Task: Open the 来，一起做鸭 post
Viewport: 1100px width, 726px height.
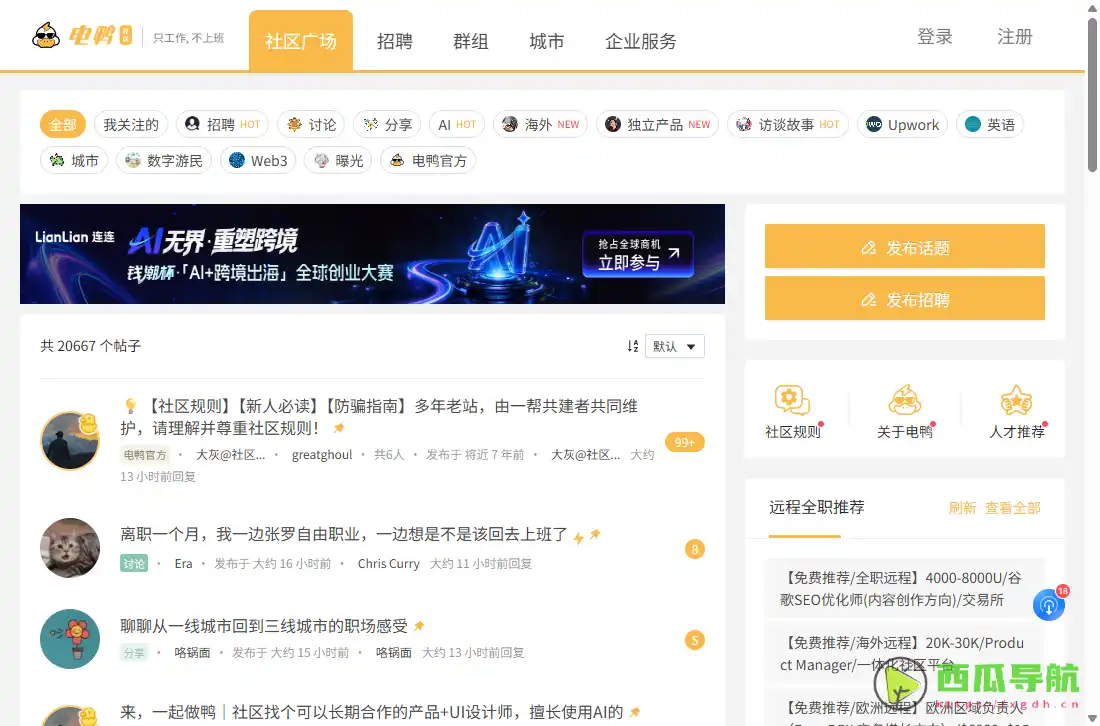Action: coord(371,712)
